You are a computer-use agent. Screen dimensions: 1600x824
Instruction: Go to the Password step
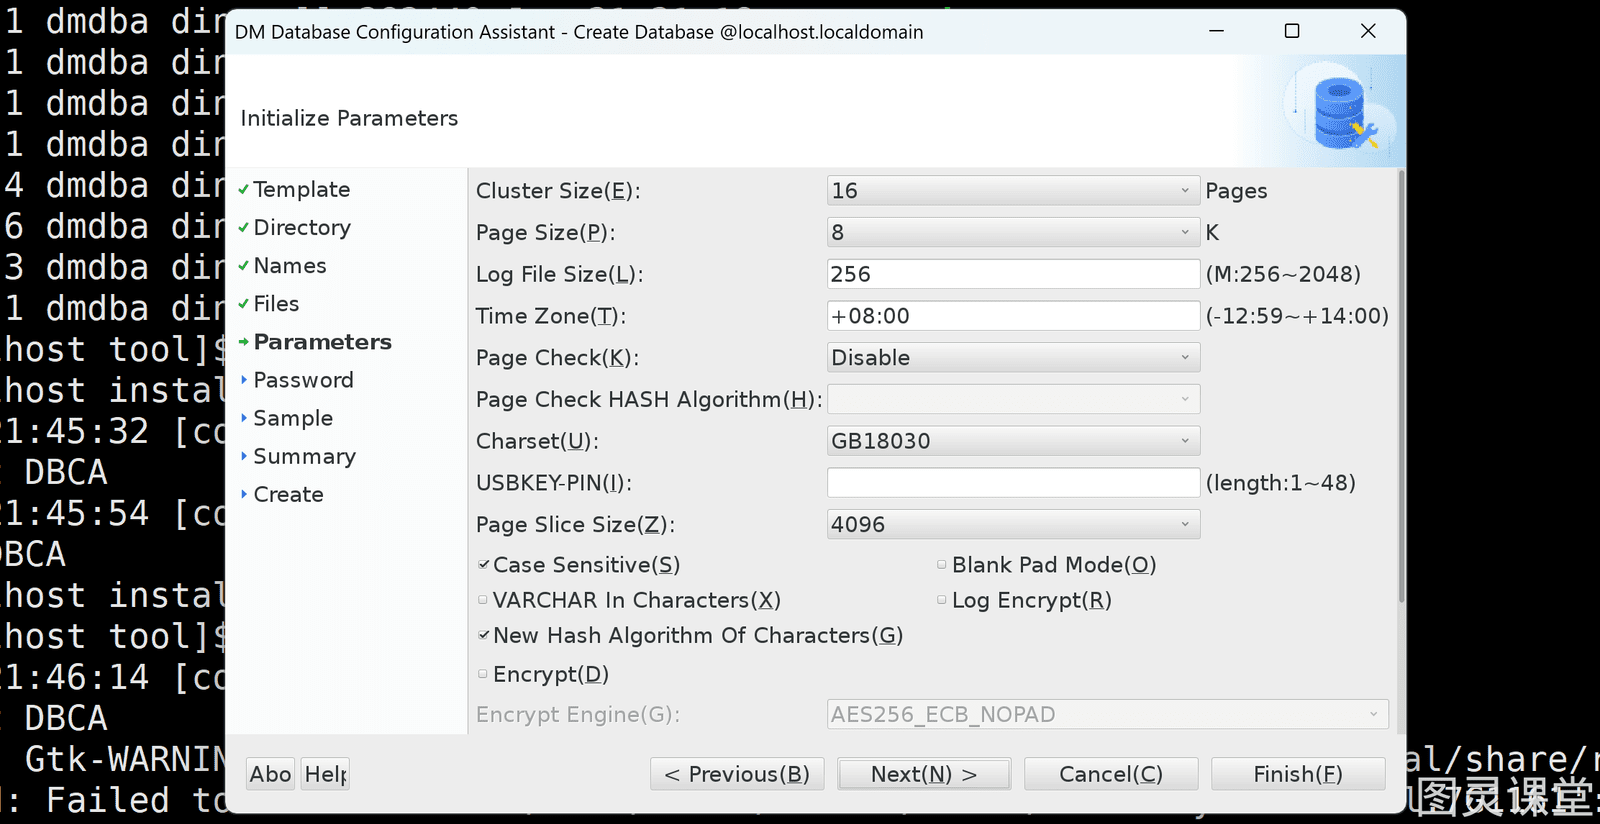(303, 380)
